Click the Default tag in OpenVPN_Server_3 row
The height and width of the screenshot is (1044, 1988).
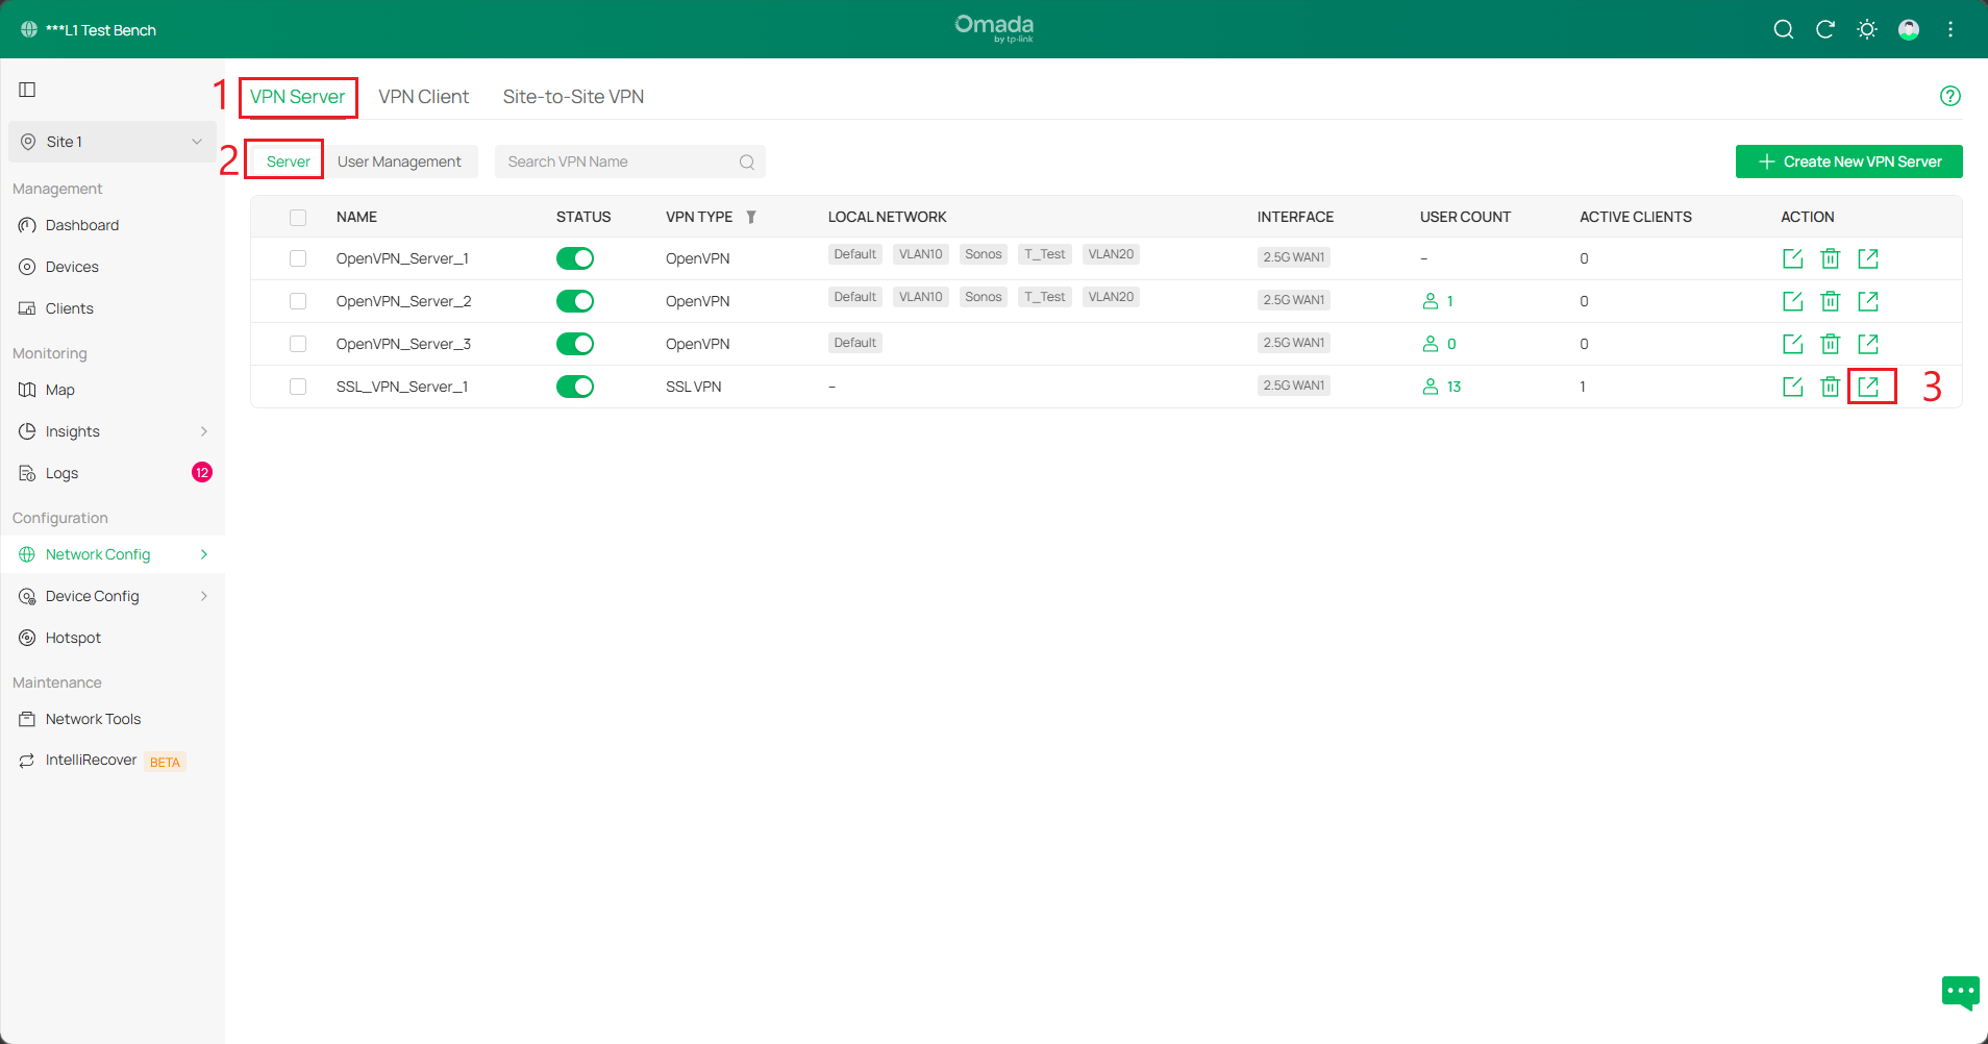[855, 343]
